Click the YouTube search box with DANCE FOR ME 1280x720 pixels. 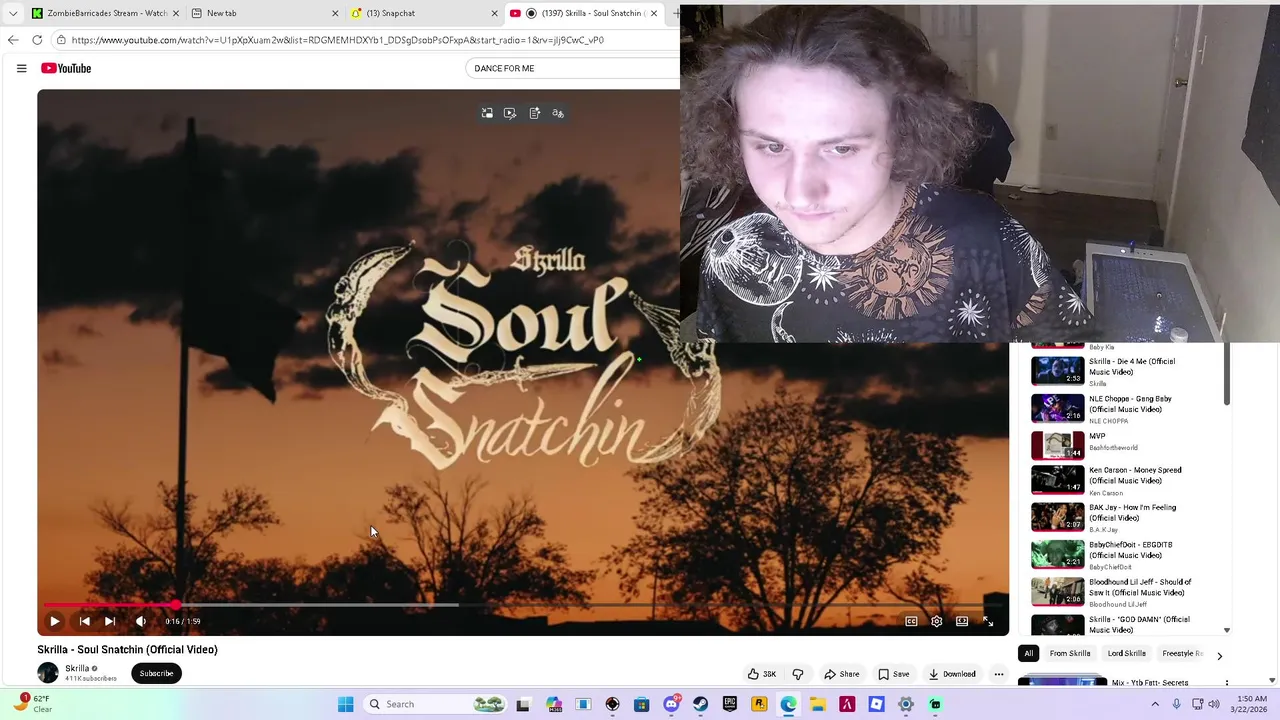point(572,68)
